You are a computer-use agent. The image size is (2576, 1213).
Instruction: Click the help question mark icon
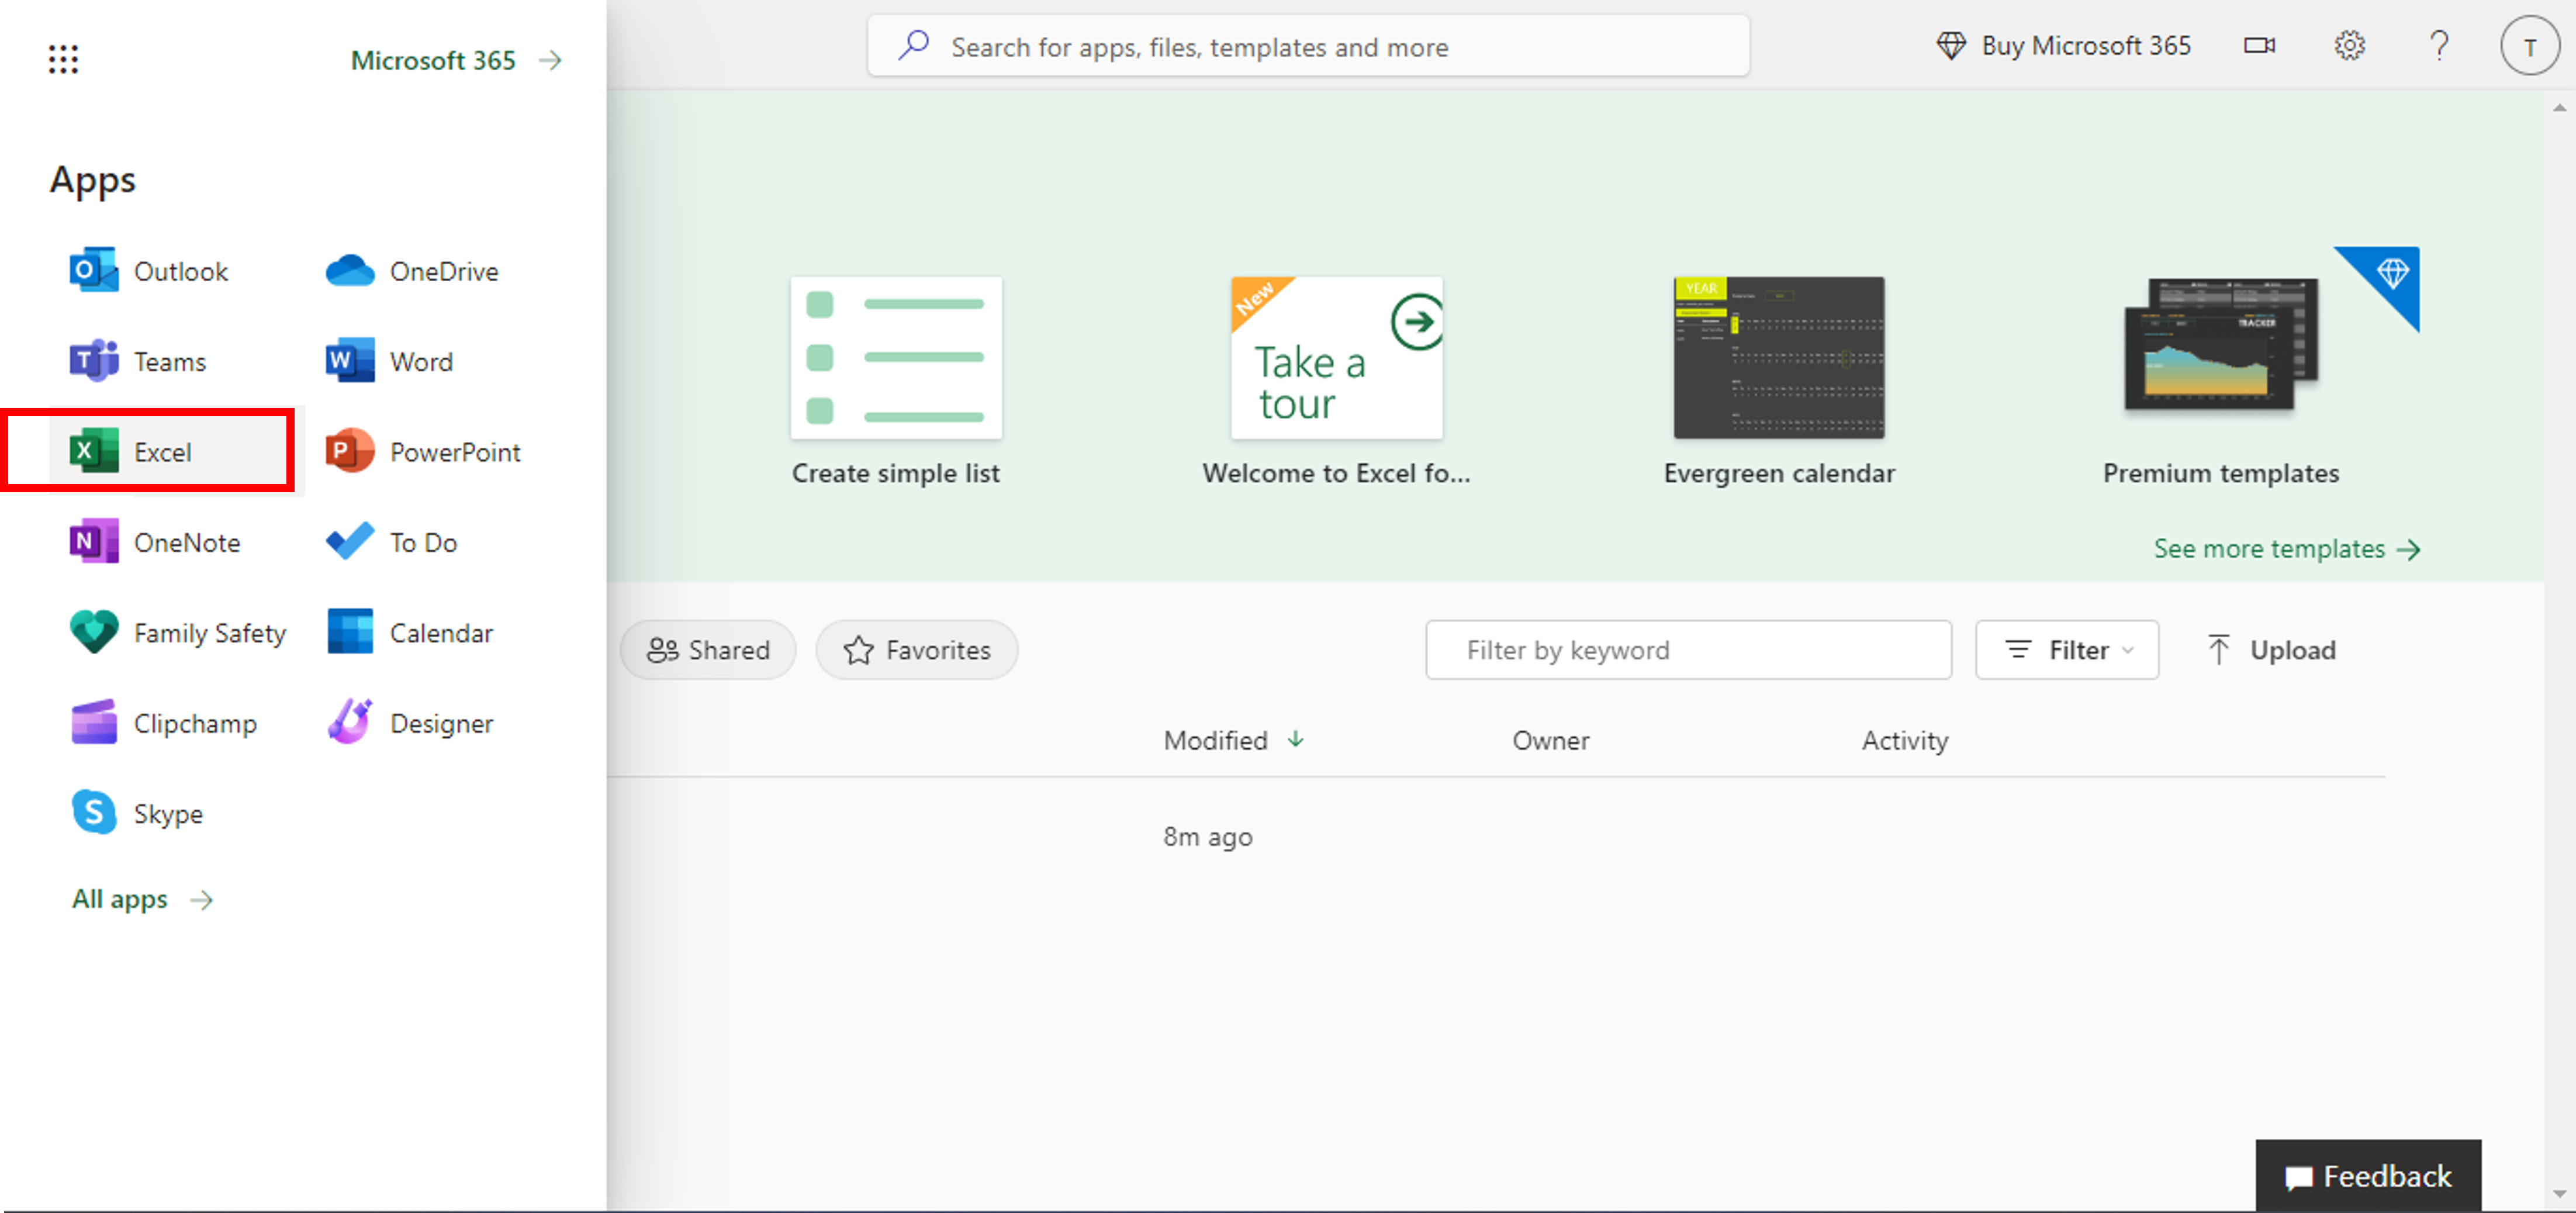click(2439, 46)
